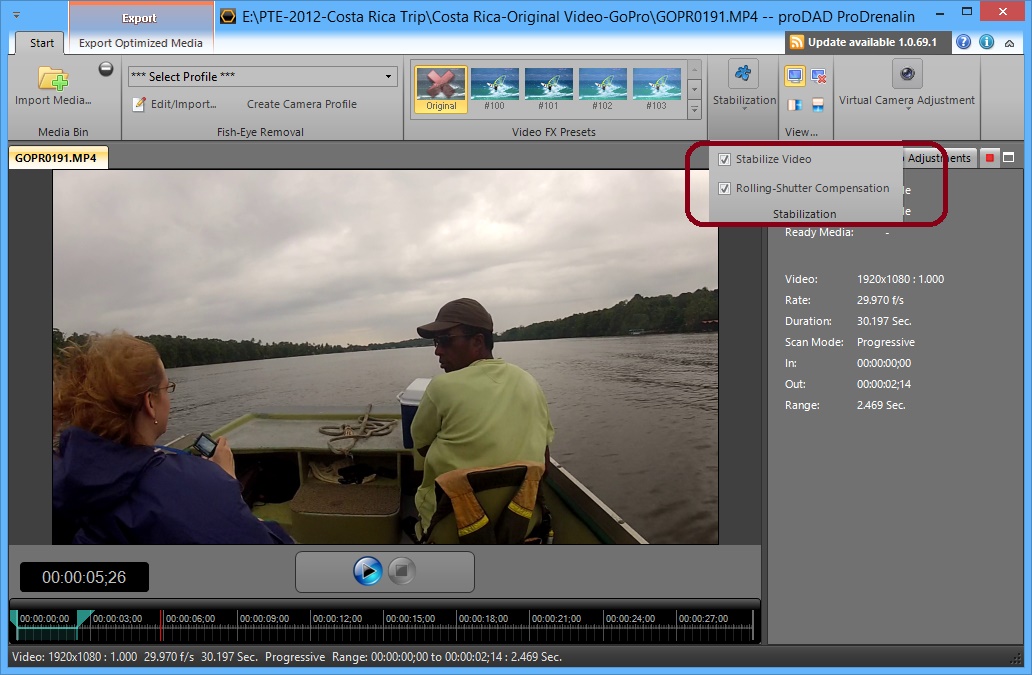Open the quick access dropdown in title bar
1032x675 pixels.
coord(16,15)
